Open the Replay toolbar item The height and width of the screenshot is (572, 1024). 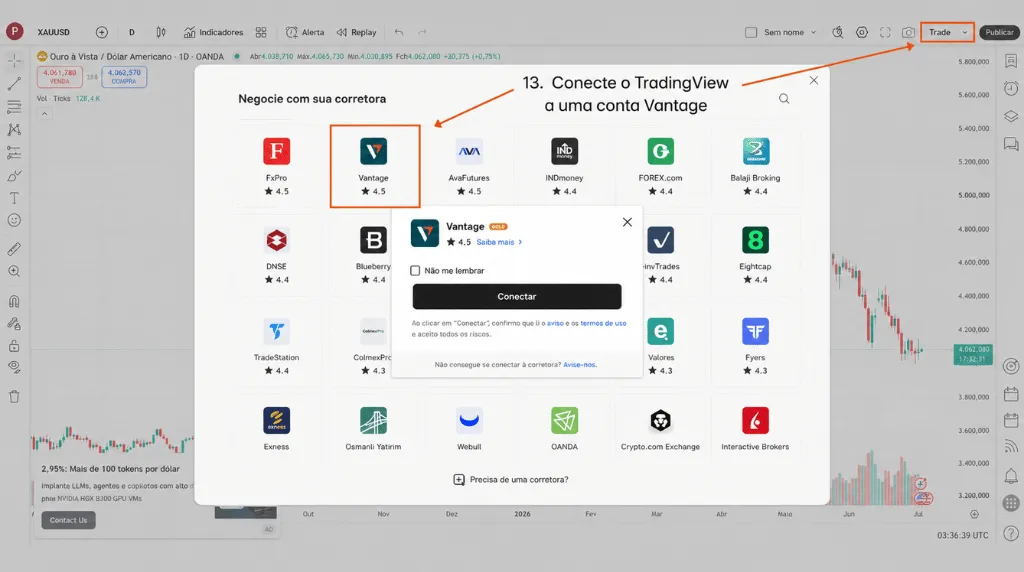click(357, 32)
